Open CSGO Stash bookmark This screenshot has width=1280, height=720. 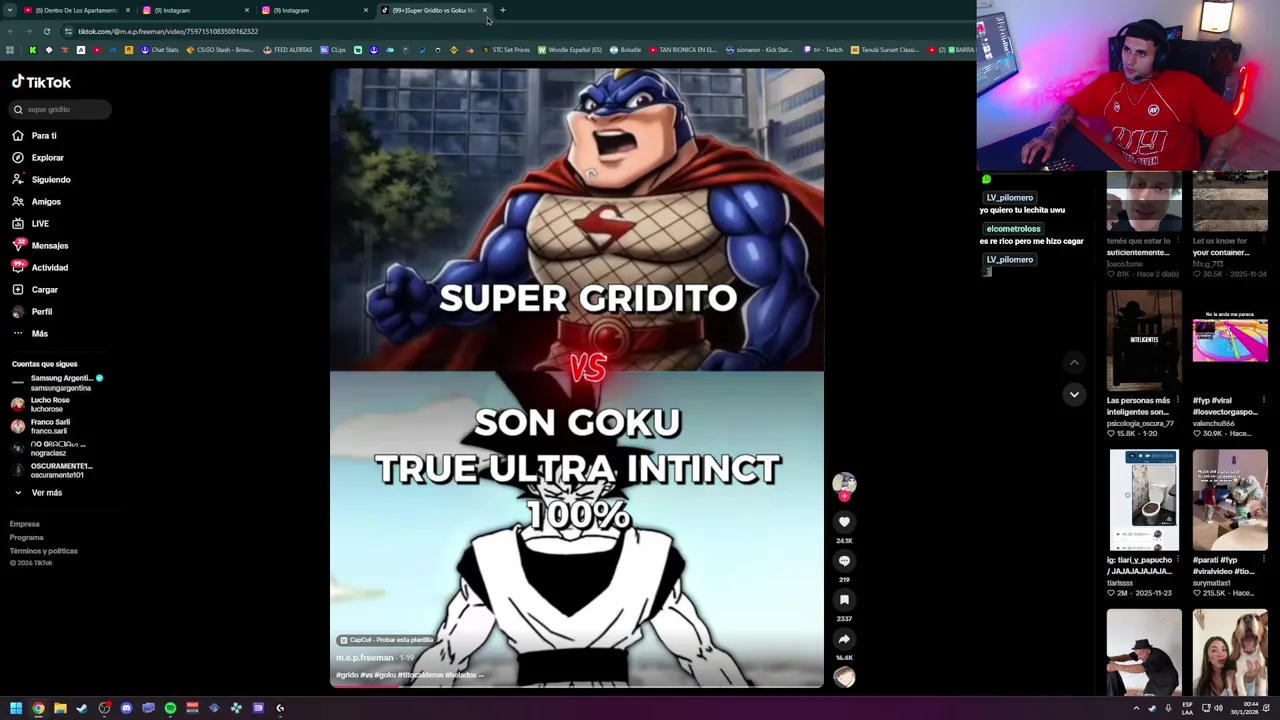tap(220, 49)
